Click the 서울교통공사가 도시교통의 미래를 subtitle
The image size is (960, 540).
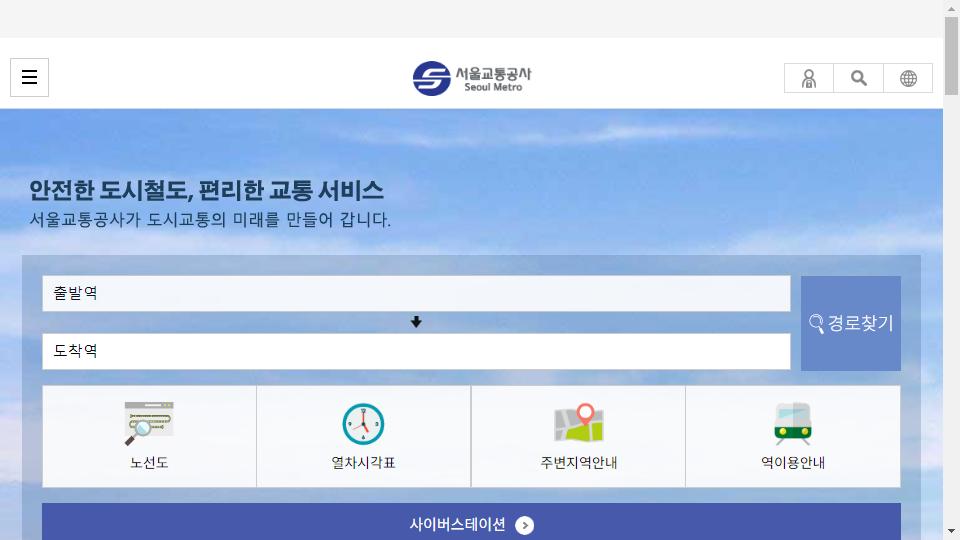(210, 219)
